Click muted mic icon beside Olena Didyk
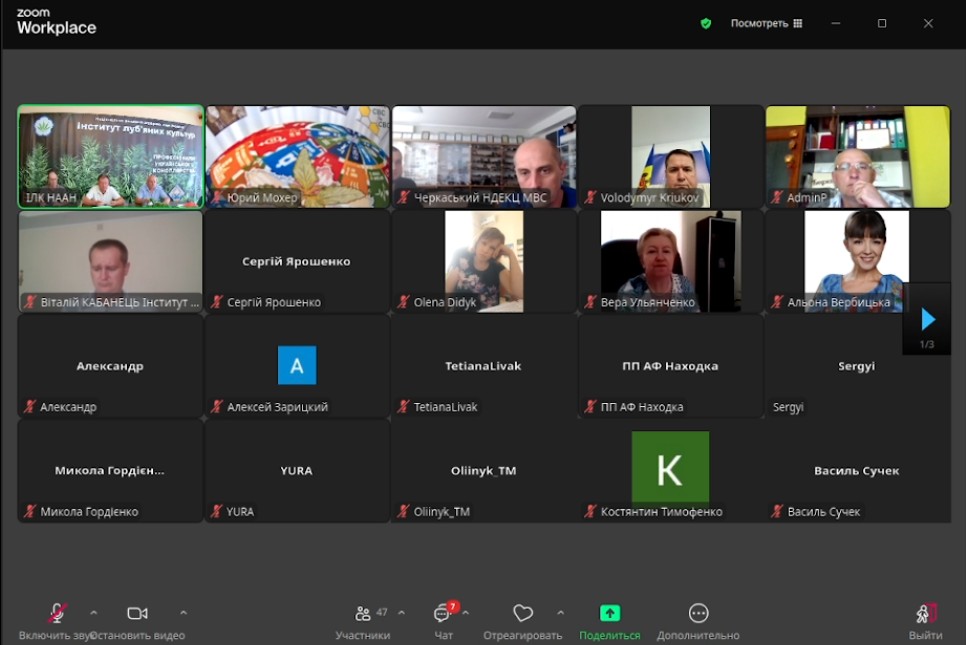This screenshot has width=966, height=645. tap(404, 302)
